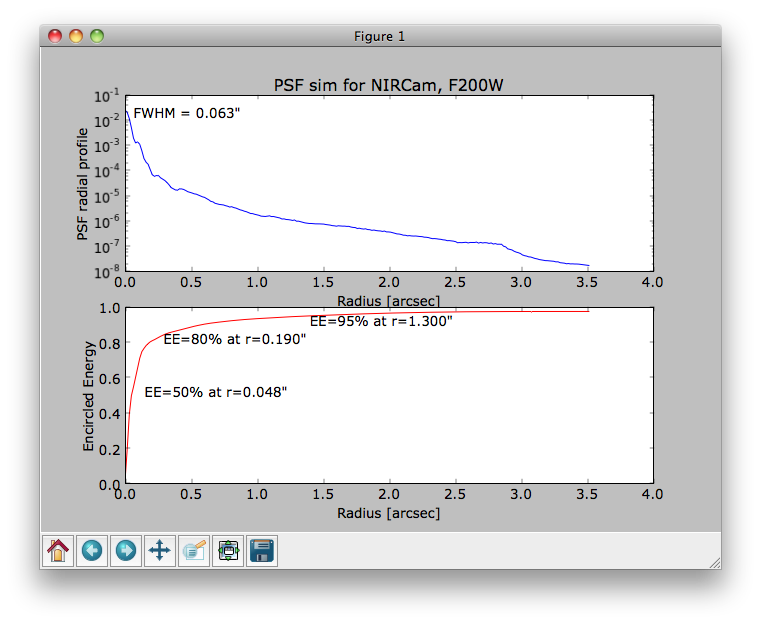Click the EE=95% at r=1.300" label
761x624 pixels.
pos(381,321)
